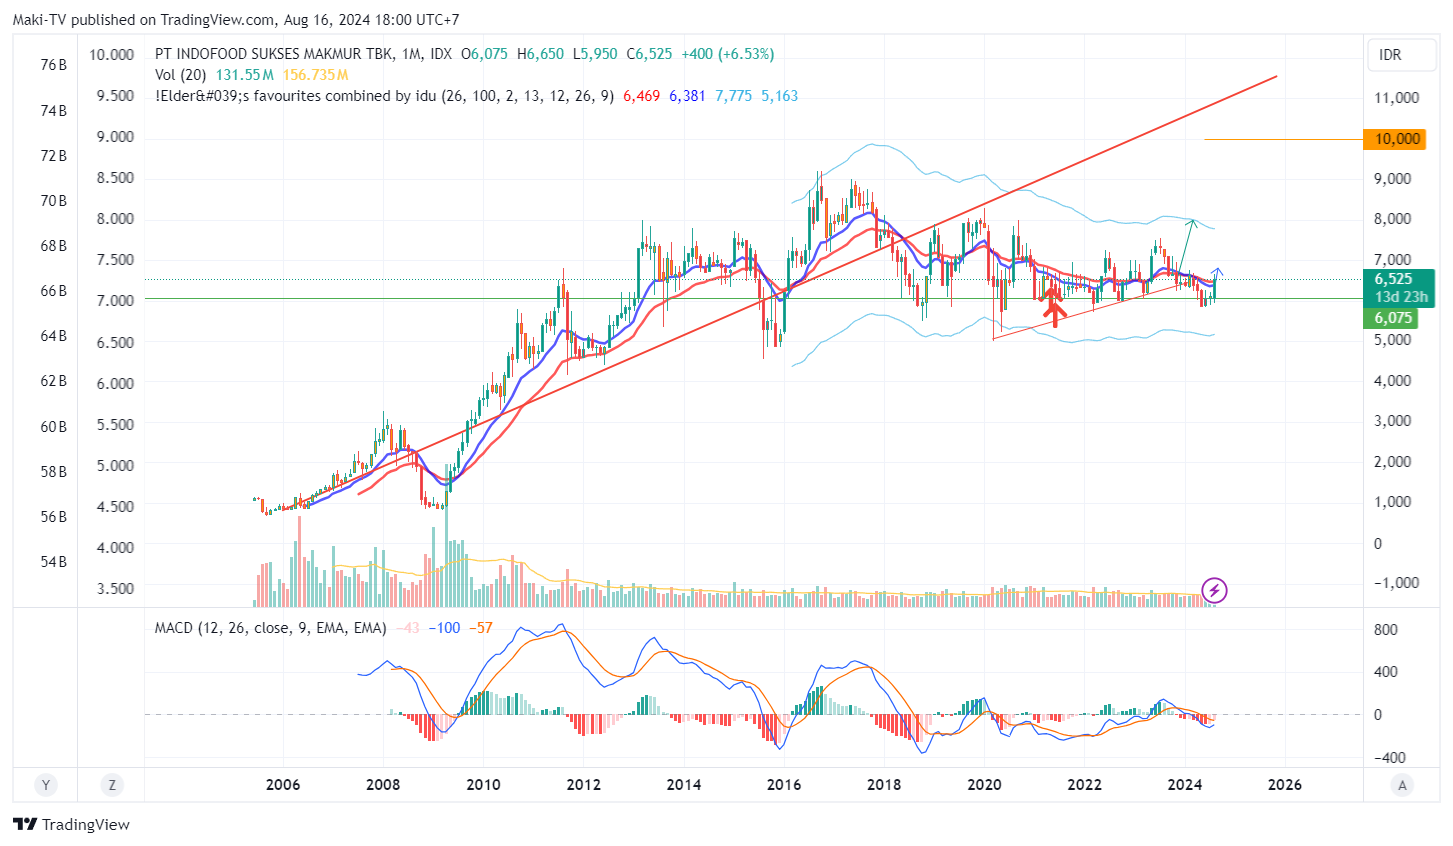Click the Vol (20) indicator legend

coord(181,75)
